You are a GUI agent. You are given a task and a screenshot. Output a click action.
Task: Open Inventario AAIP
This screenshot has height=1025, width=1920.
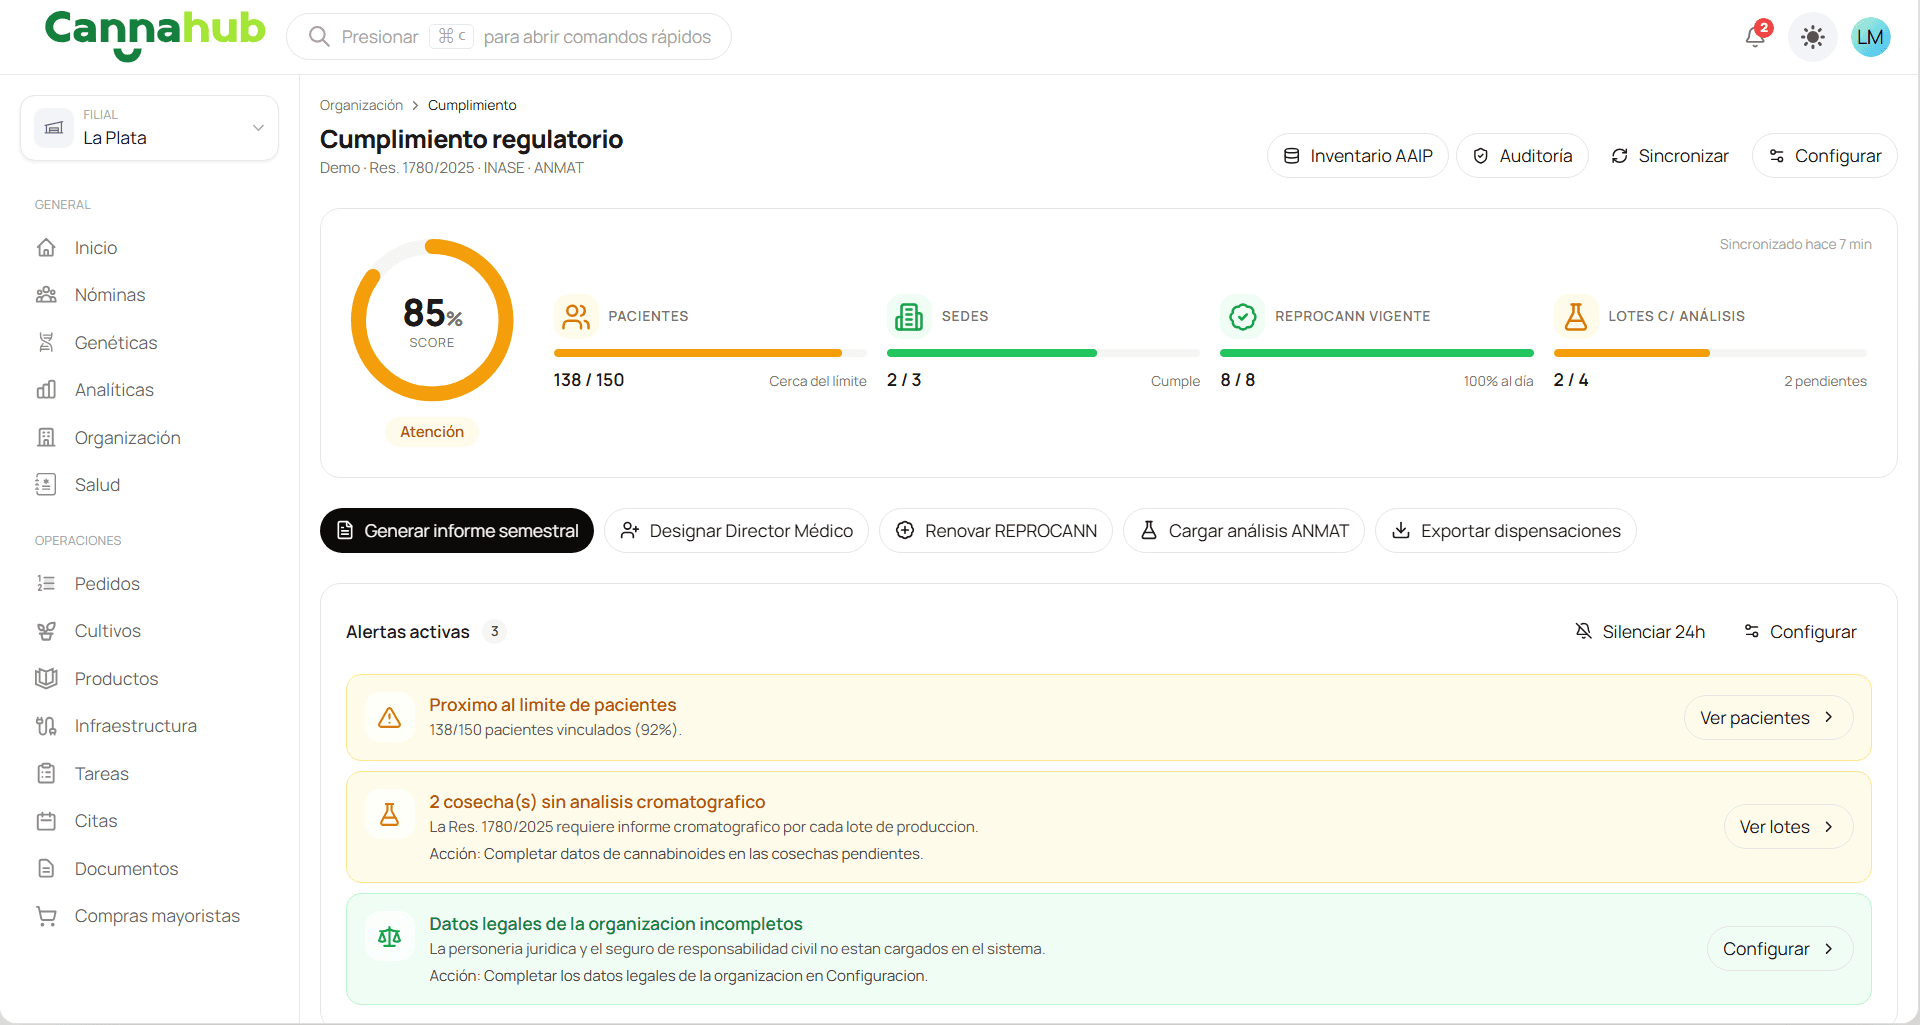(1357, 156)
